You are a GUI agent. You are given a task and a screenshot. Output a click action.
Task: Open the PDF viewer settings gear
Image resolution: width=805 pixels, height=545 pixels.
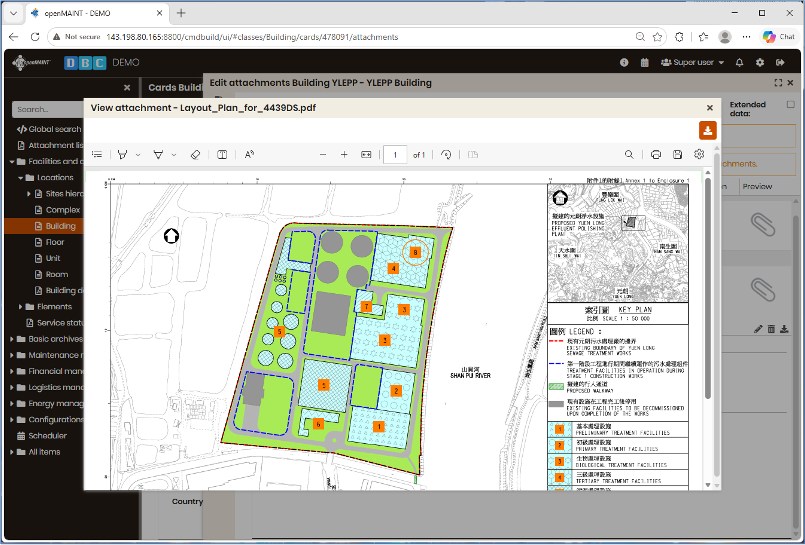tap(699, 154)
